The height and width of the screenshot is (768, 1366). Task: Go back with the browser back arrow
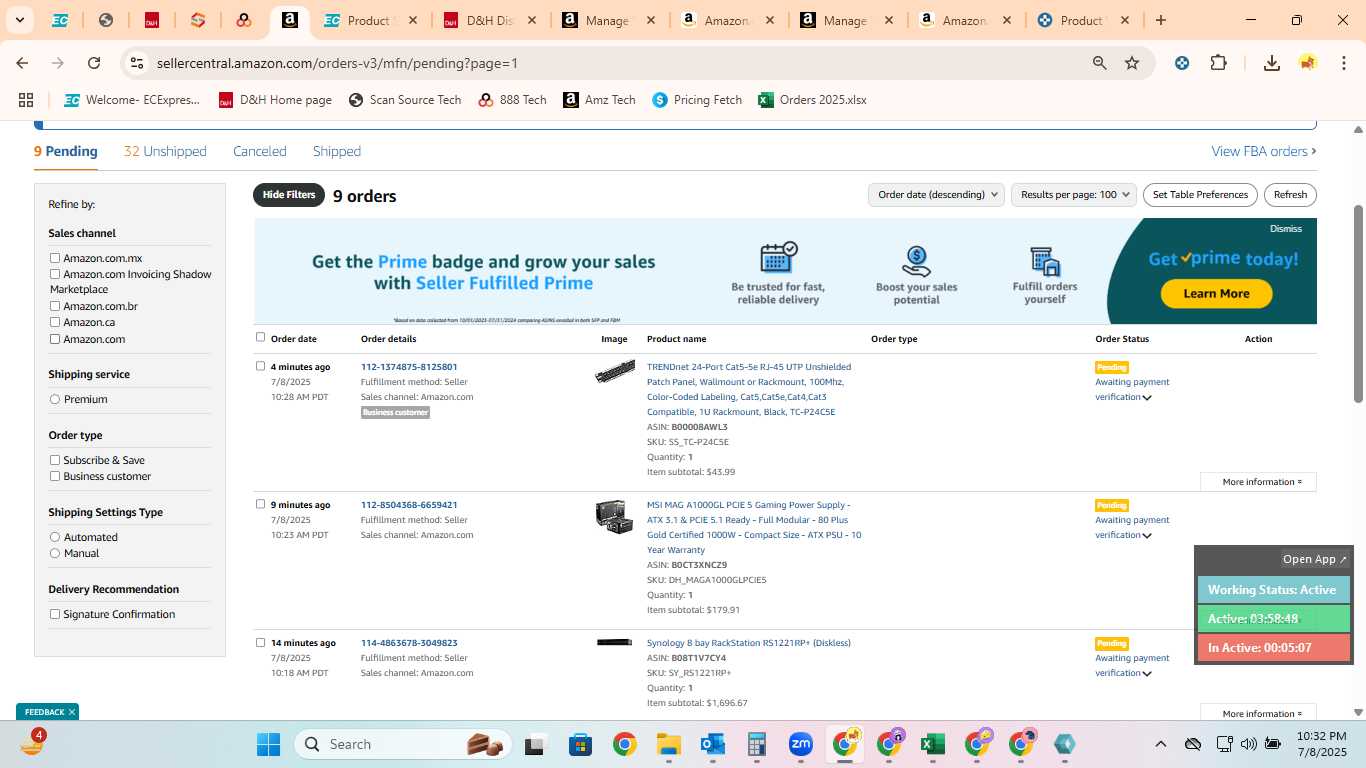(x=22, y=63)
